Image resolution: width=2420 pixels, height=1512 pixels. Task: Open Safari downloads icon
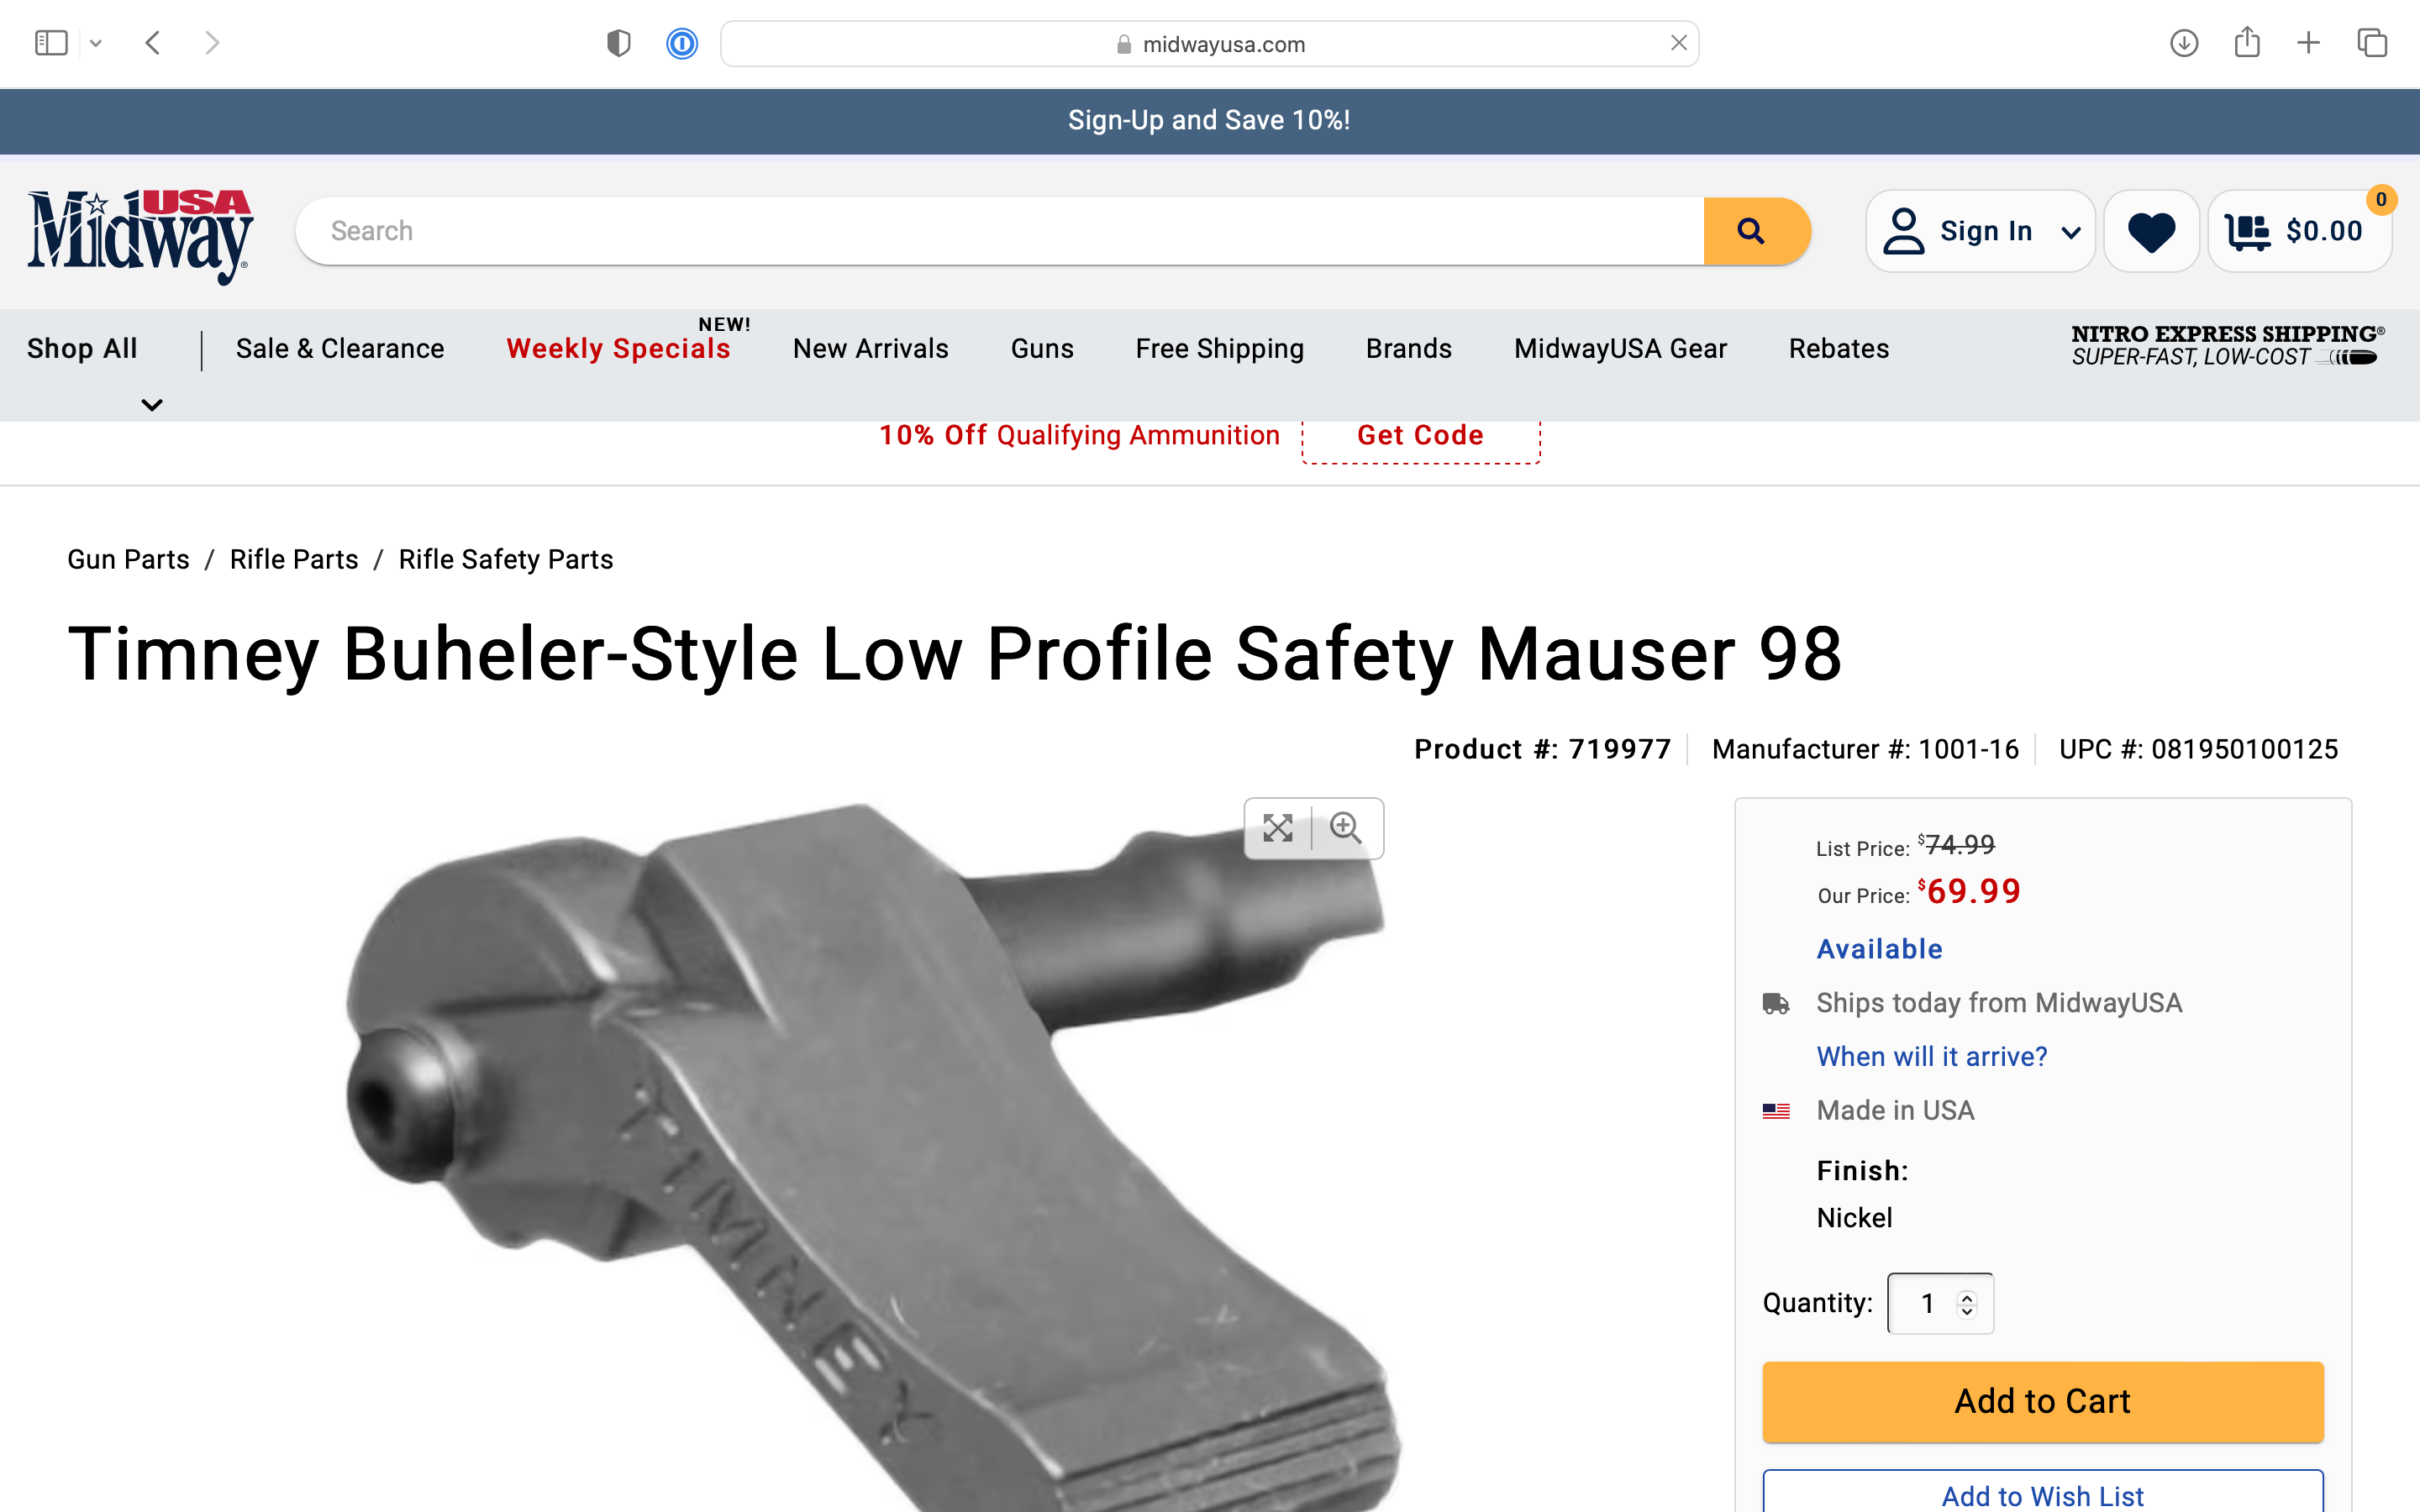(2184, 43)
